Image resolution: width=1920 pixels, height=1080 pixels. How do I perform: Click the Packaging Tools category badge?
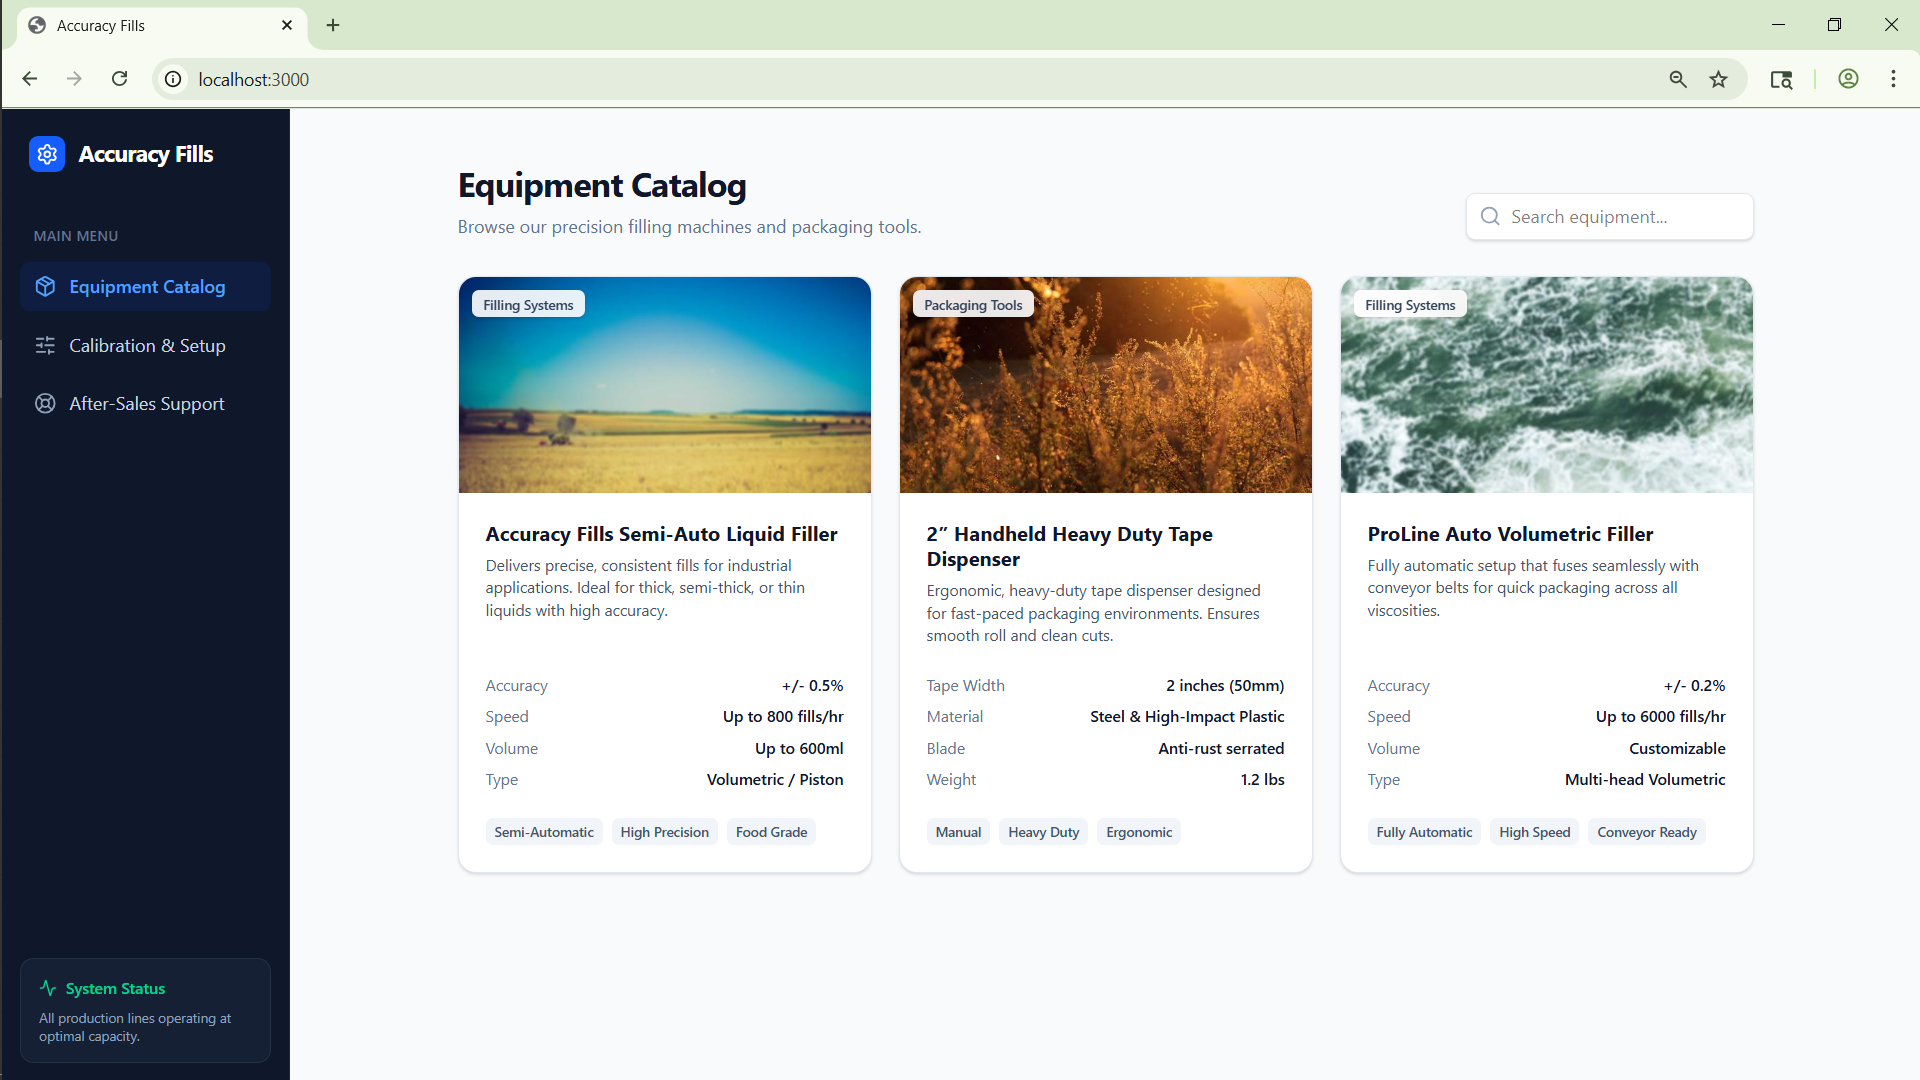[x=972, y=305]
